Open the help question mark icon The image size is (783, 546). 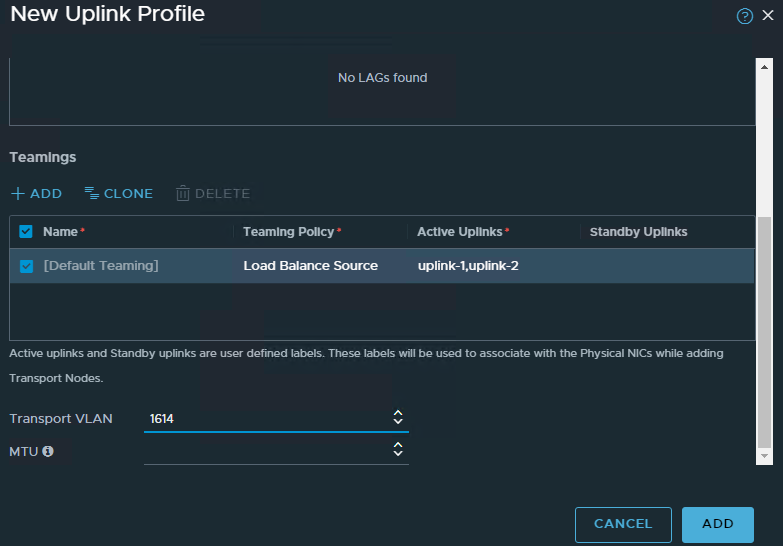tap(745, 16)
